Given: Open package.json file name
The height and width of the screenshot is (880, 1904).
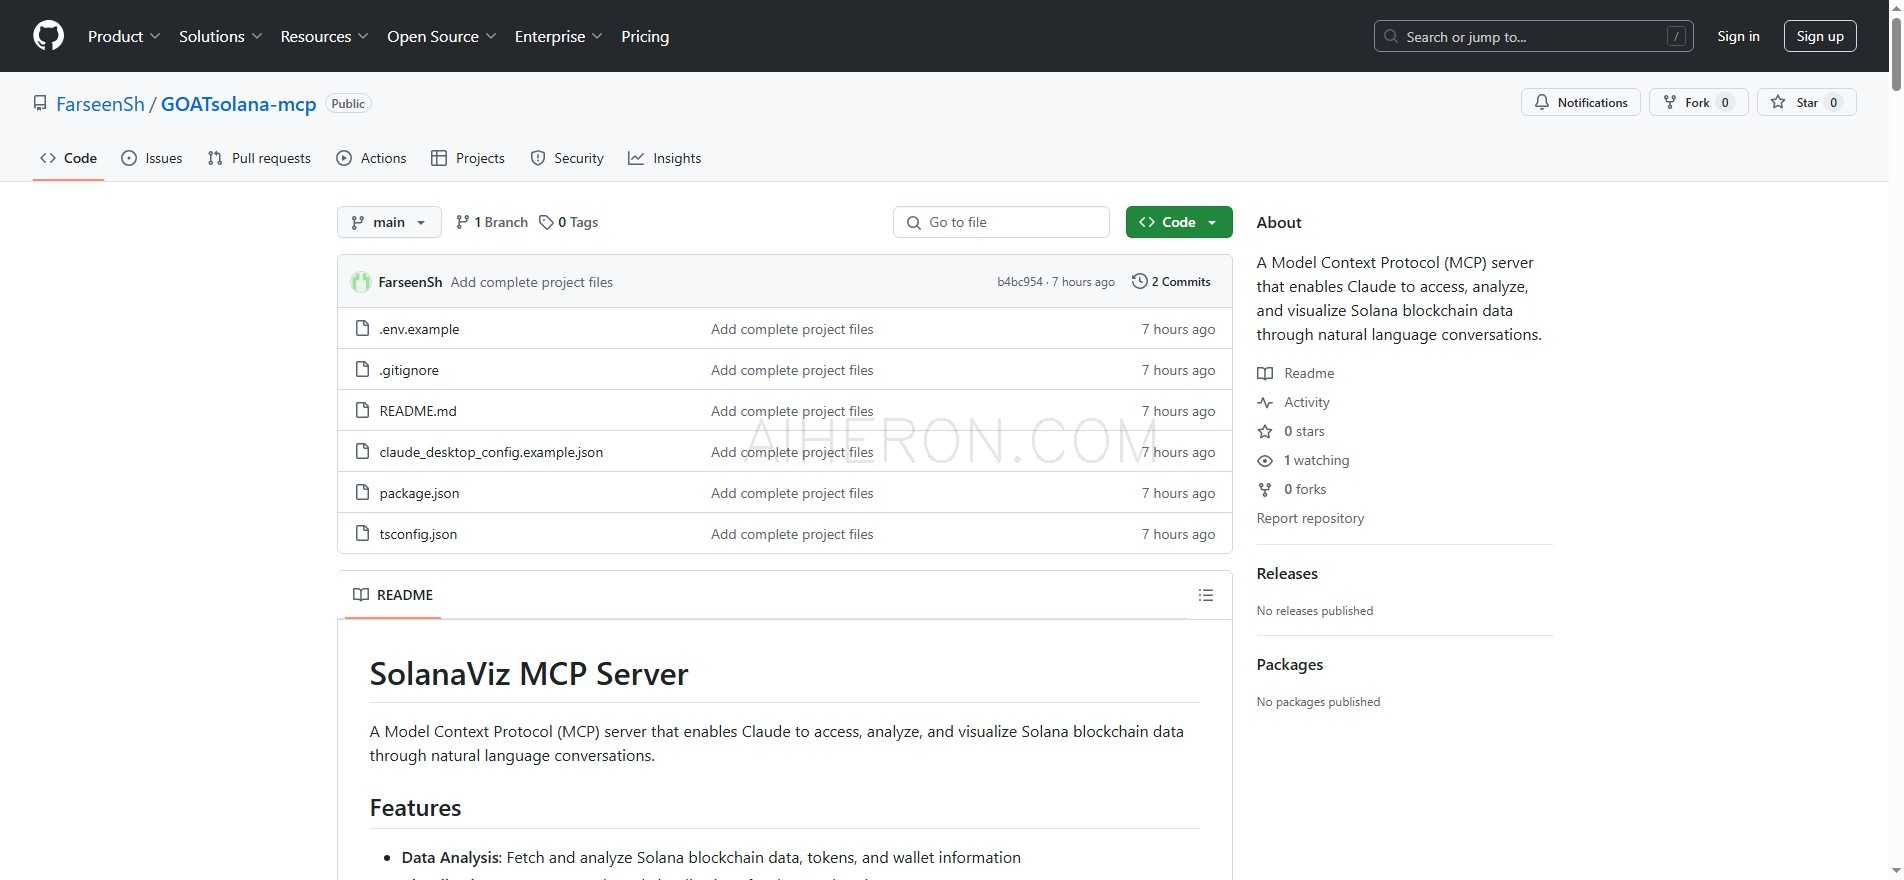Looking at the screenshot, I should pos(419,493).
